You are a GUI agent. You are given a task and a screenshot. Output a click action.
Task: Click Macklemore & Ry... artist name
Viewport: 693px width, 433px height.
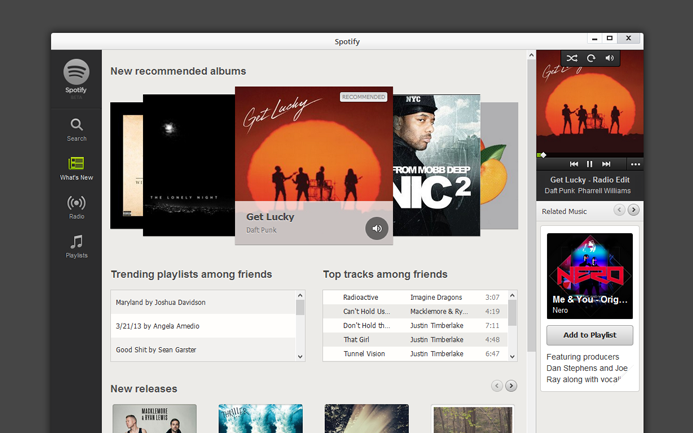439,311
